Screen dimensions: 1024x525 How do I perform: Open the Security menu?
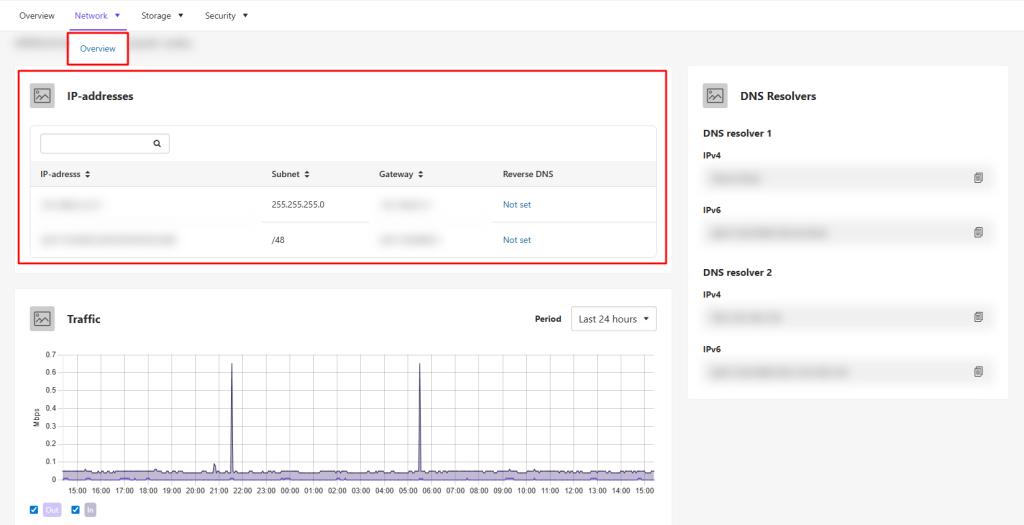[x=226, y=16]
